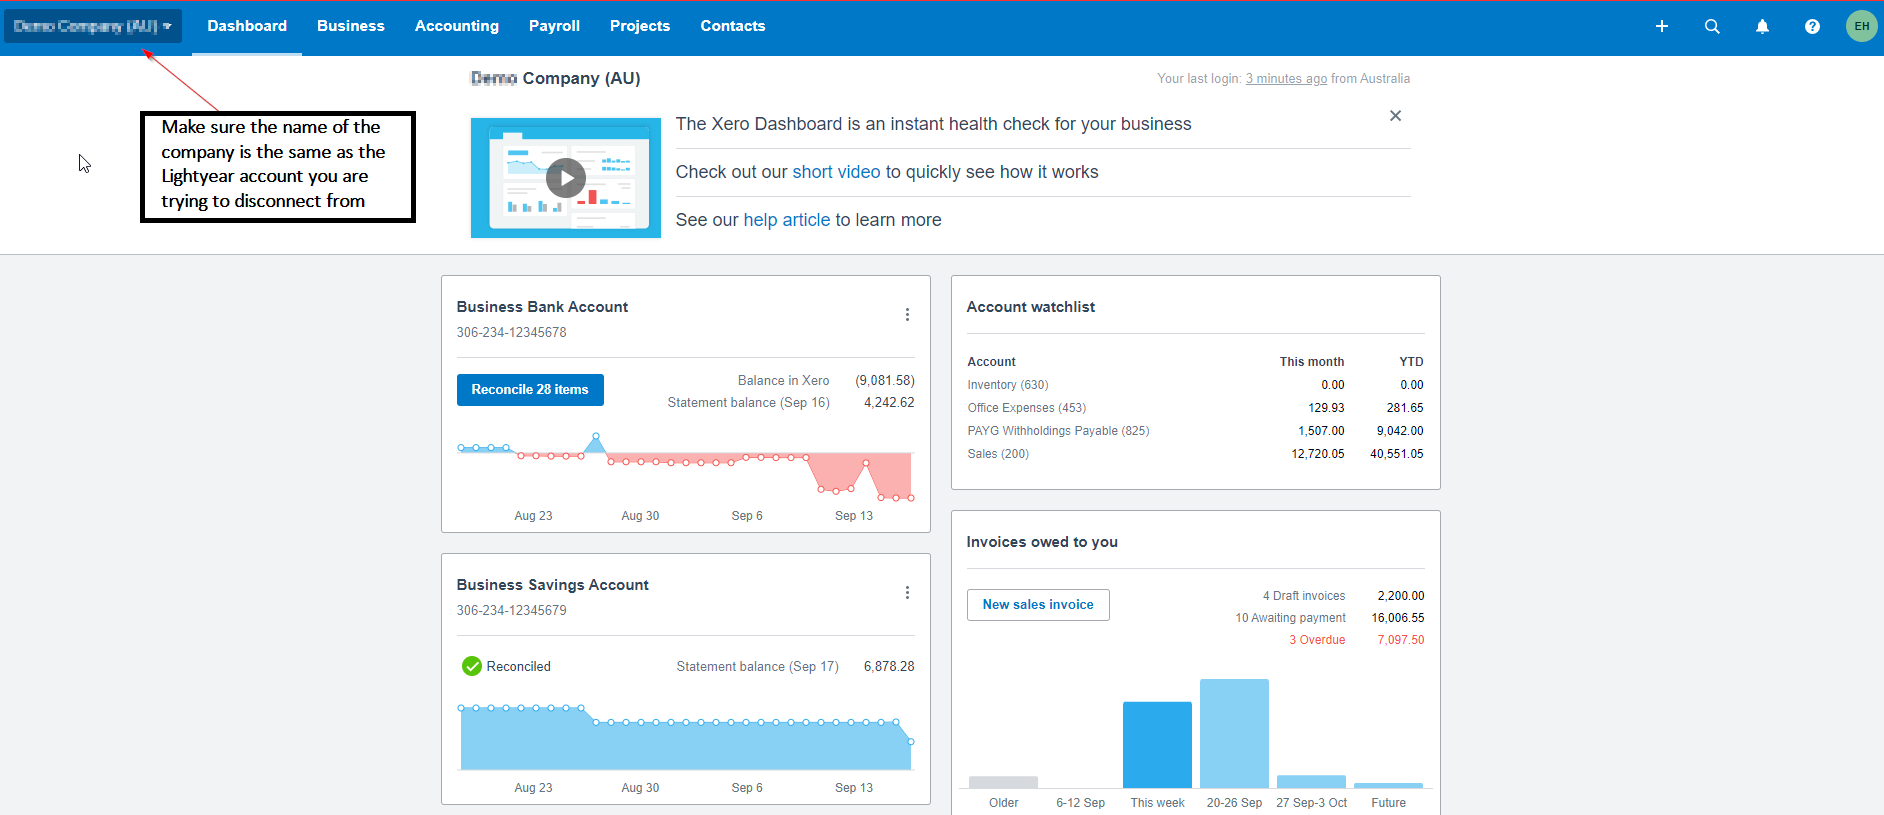Click the plus create-new icon
Screen dimensions: 1884x815
tap(1662, 26)
